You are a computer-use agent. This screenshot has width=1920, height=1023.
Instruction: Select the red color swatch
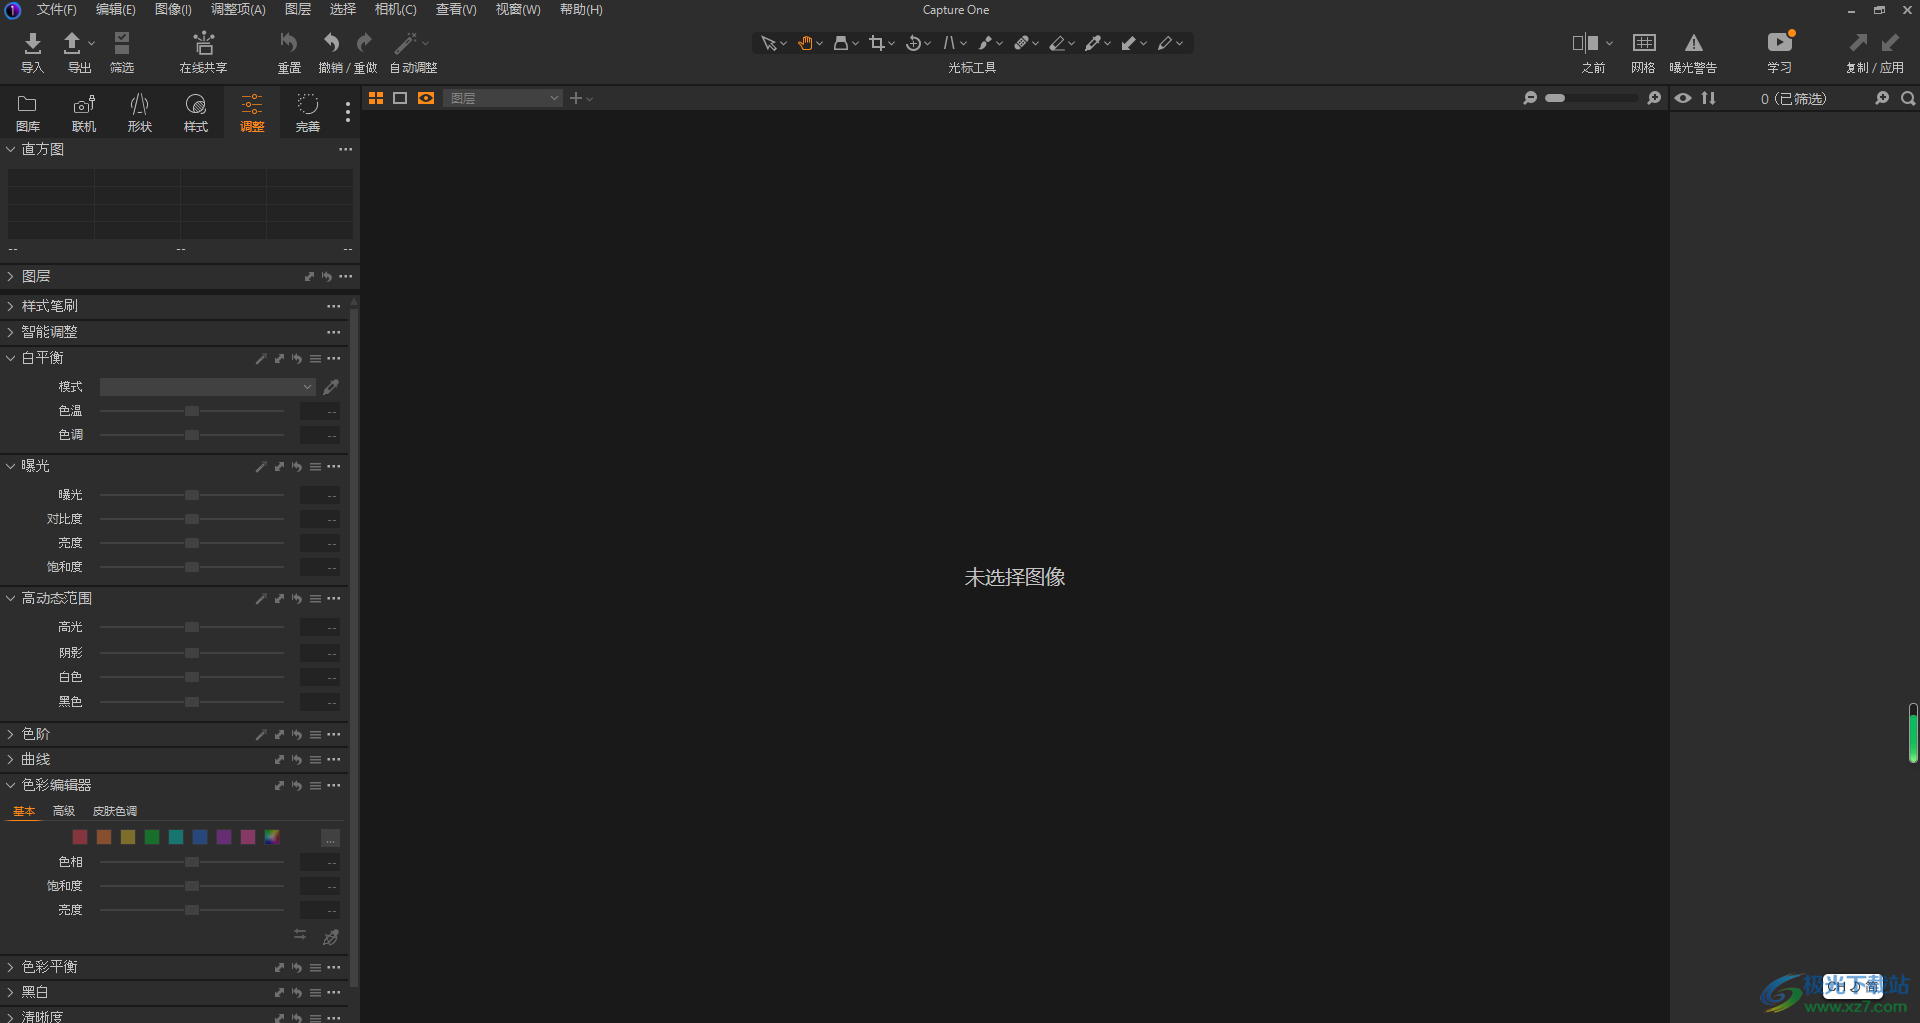point(80,837)
